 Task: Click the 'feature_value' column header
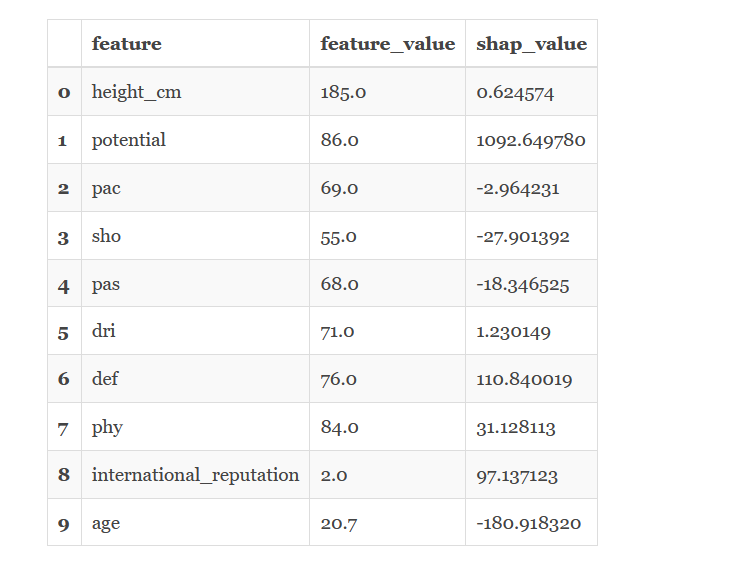point(387,44)
